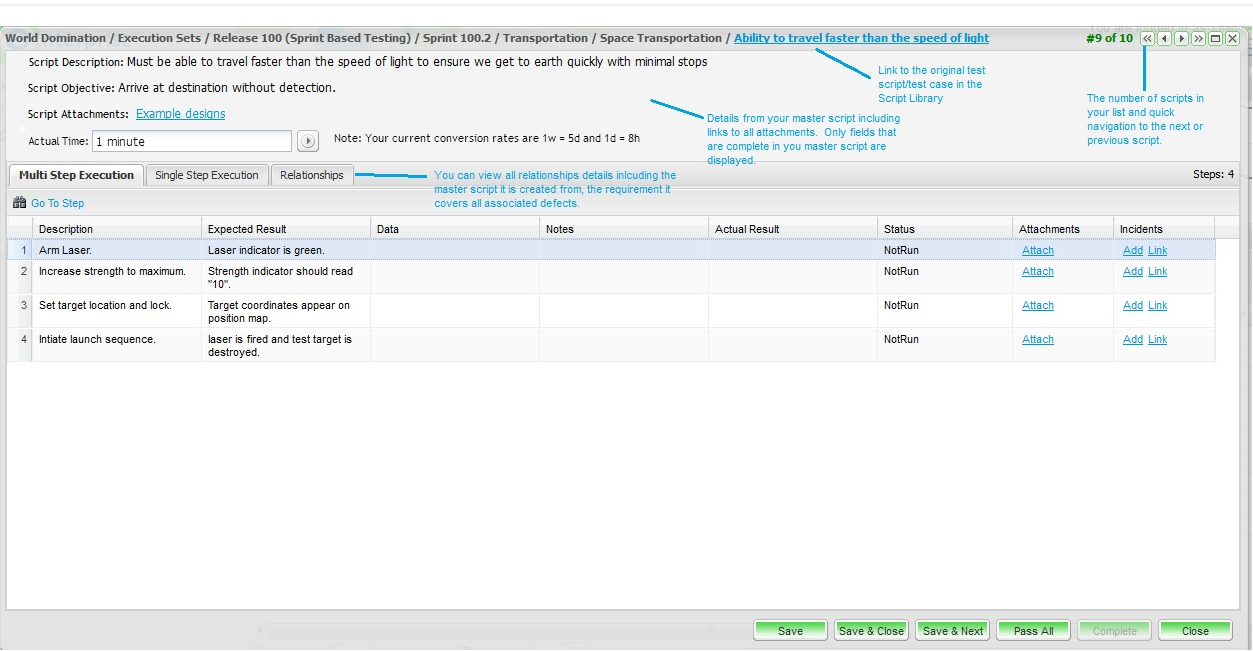
Task: Click the Save & Close button
Action: tap(871, 631)
